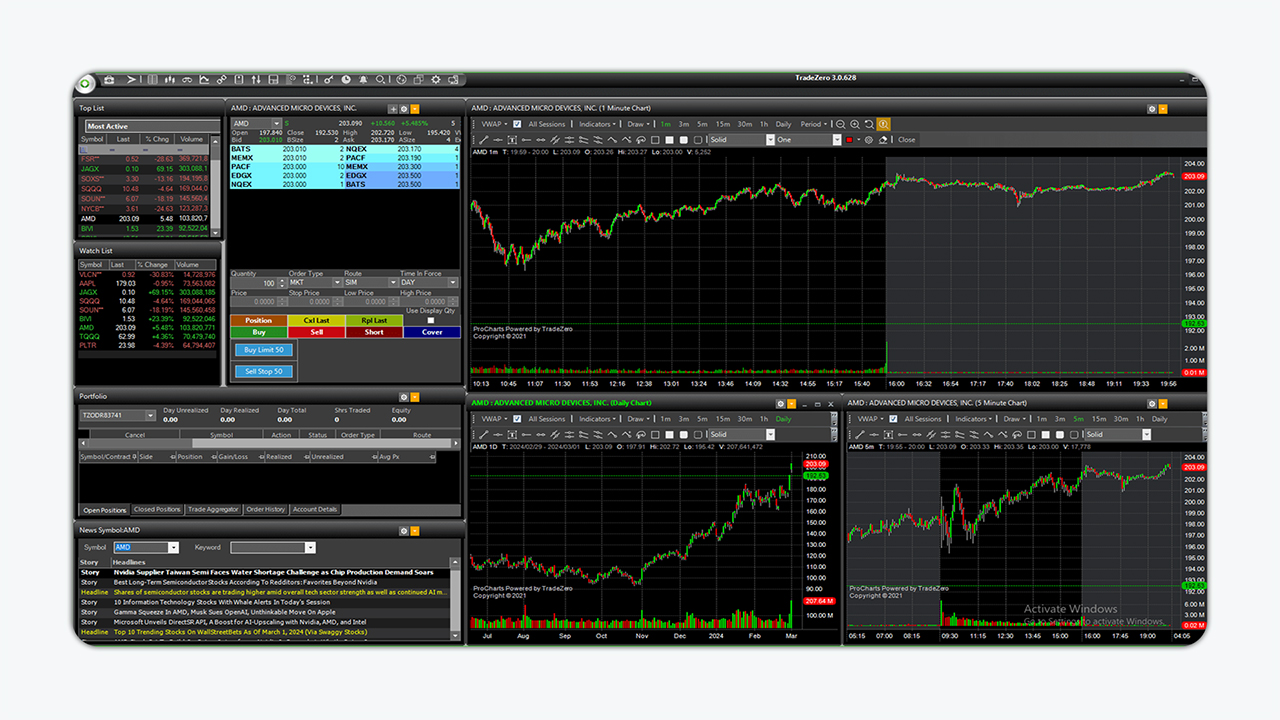Image resolution: width=1280 pixels, height=720 pixels.
Task: Click the target icon next to red color in 1 Minute chart
Action: click(x=868, y=140)
